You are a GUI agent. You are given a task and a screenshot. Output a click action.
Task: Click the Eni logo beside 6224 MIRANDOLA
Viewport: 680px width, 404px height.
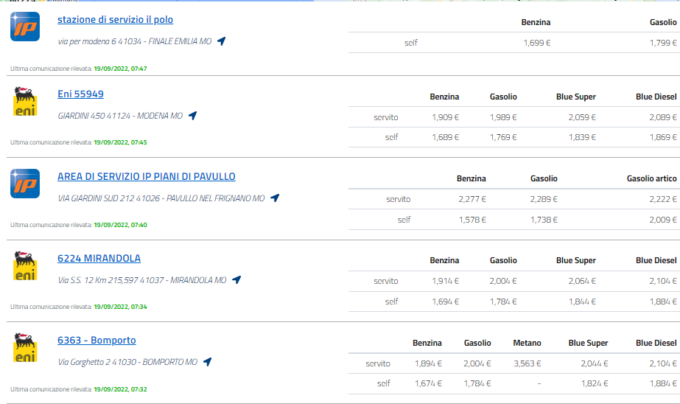[25, 267]
